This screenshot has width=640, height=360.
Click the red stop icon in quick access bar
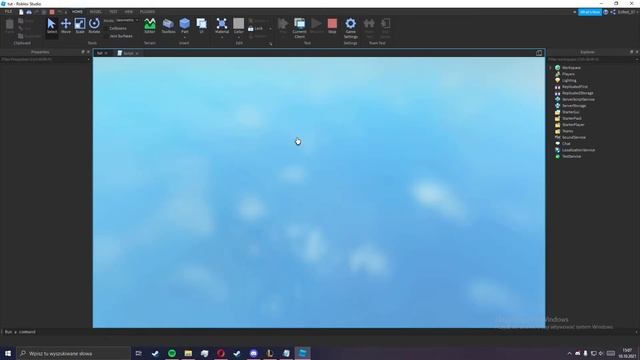[52, 12]
